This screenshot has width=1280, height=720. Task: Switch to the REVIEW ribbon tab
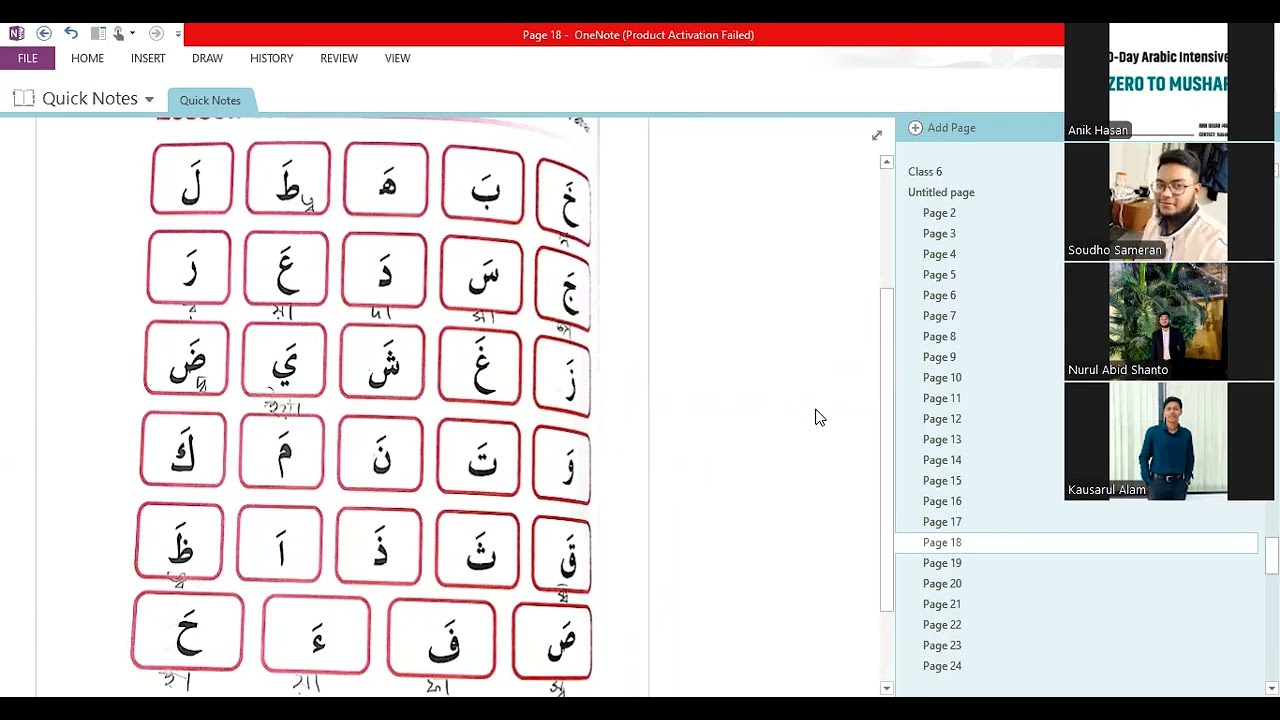click(x=339, y=58)
